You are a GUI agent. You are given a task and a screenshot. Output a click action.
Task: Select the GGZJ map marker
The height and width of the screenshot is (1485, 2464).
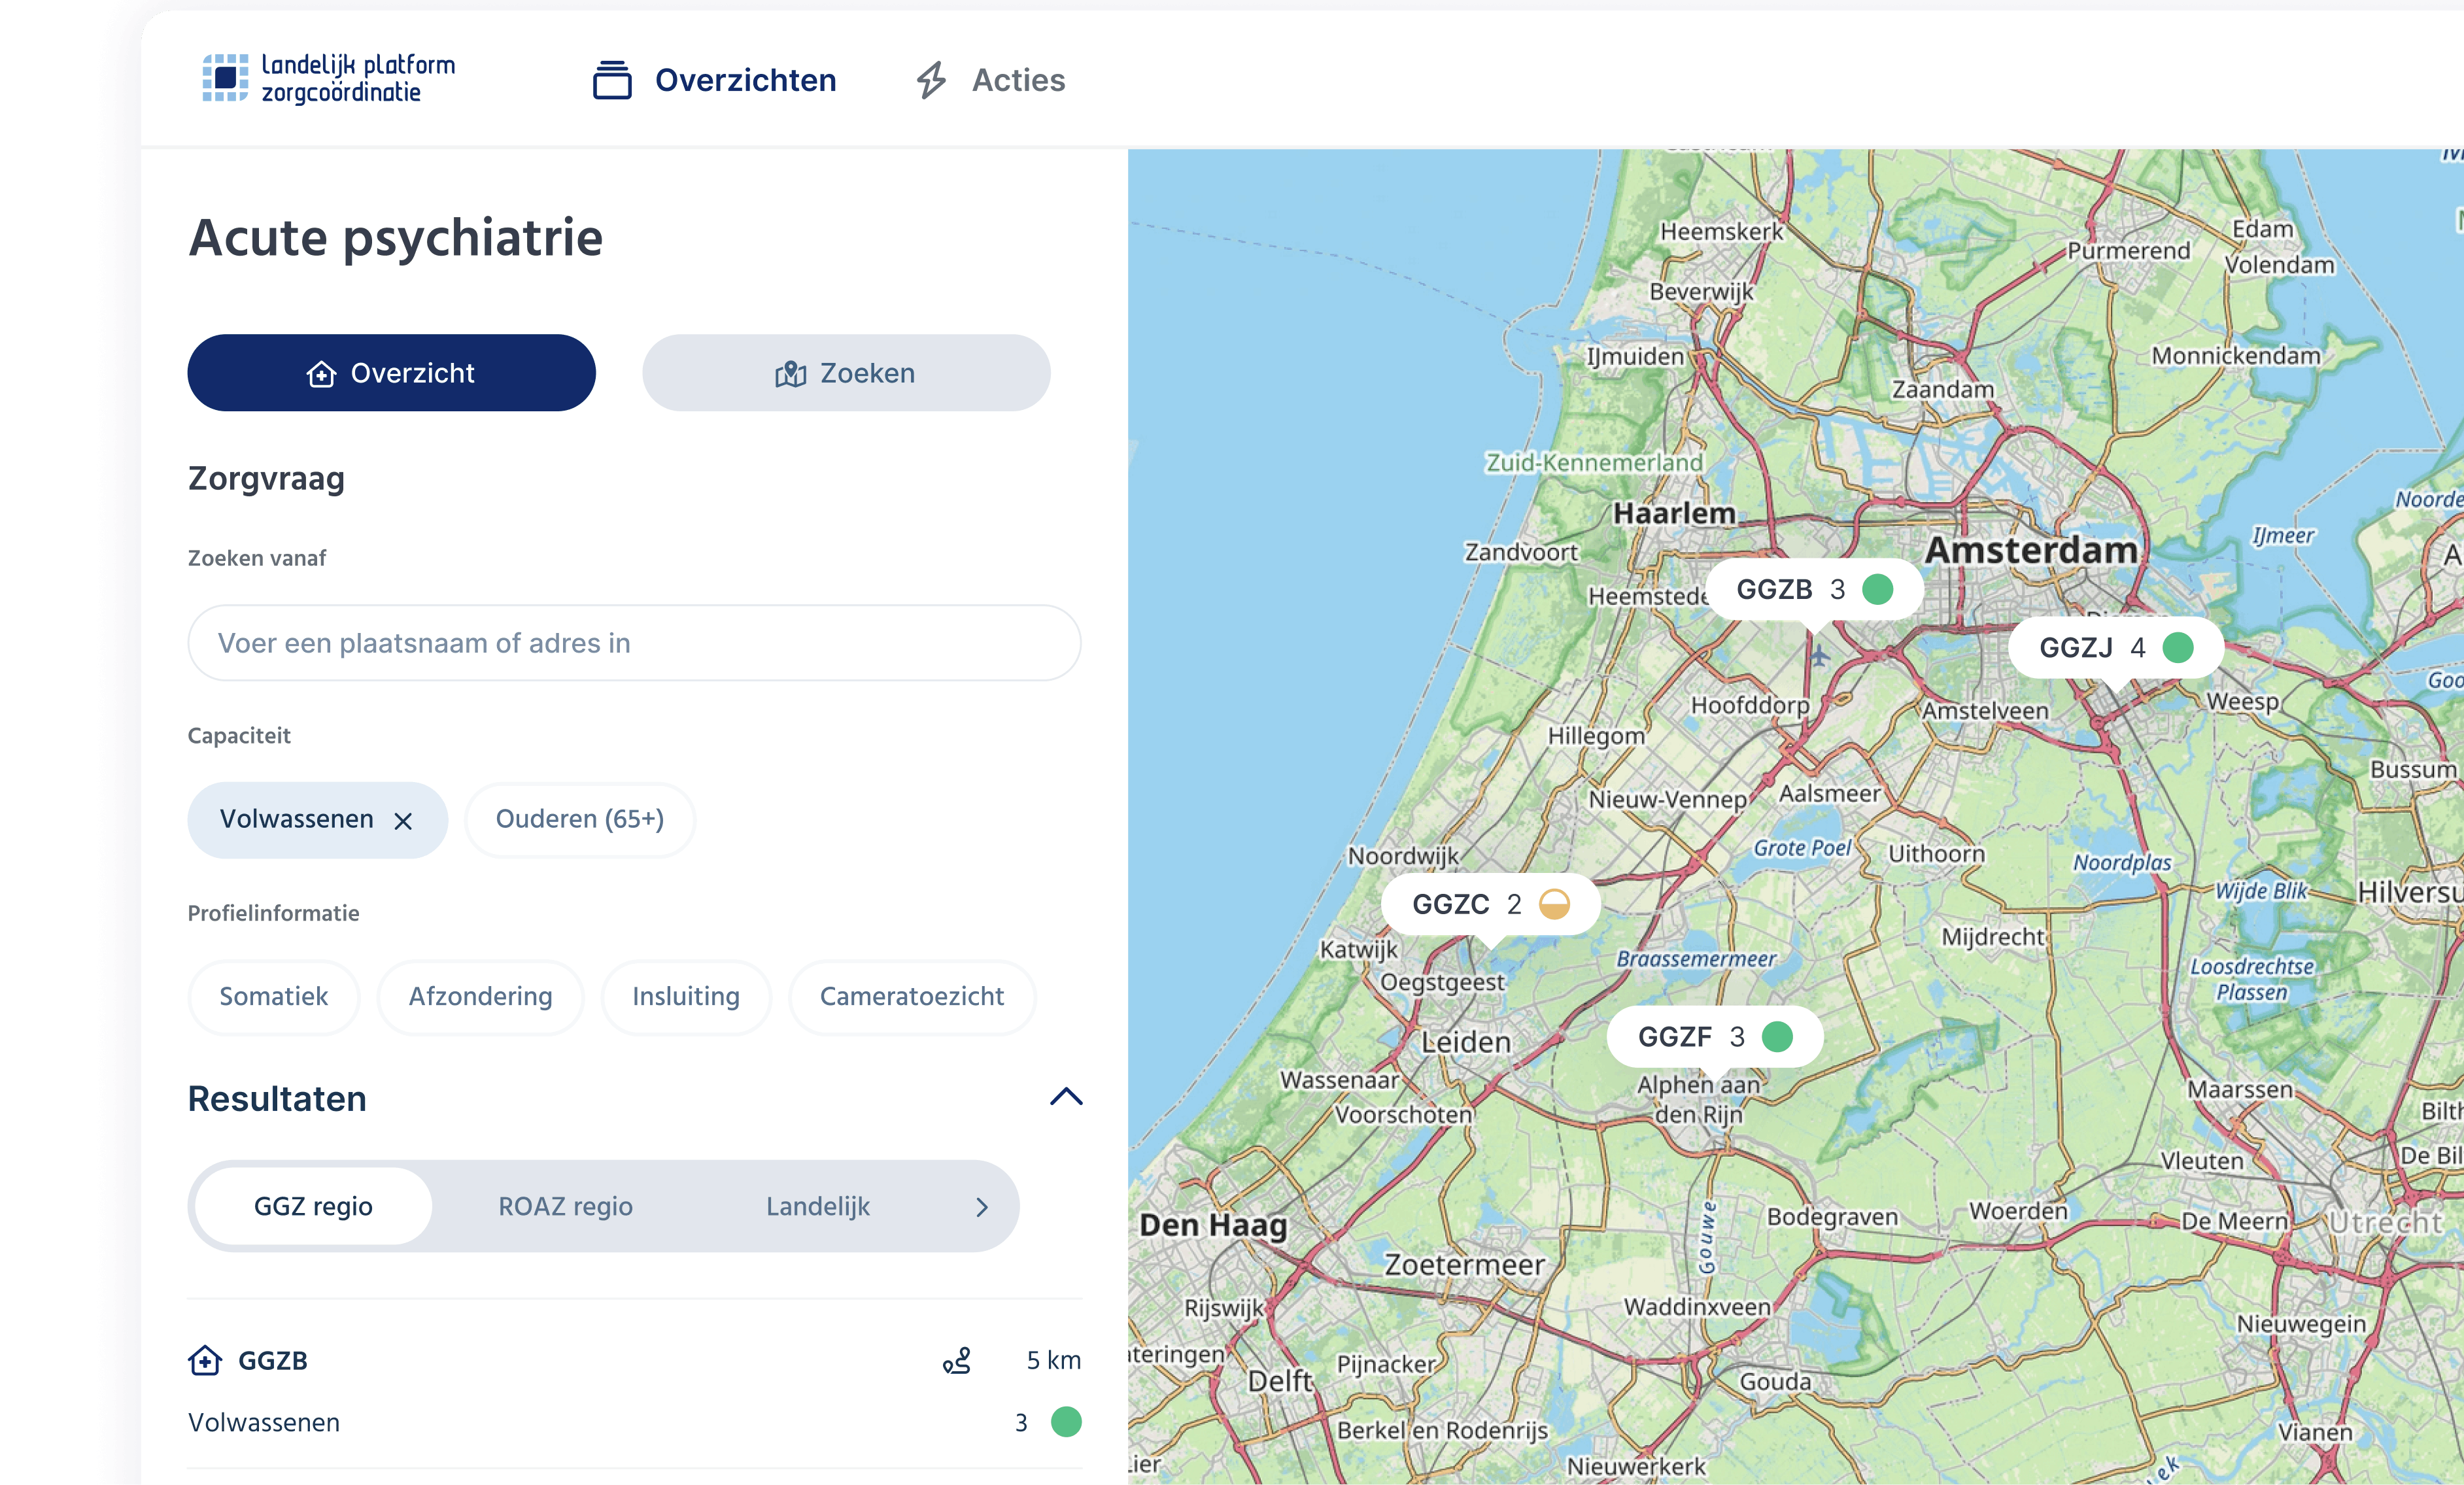pyautogui.click(x=2116, y=648)
